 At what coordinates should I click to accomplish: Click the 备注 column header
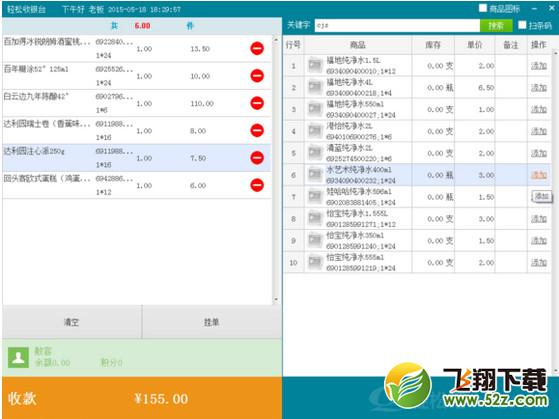511,45
